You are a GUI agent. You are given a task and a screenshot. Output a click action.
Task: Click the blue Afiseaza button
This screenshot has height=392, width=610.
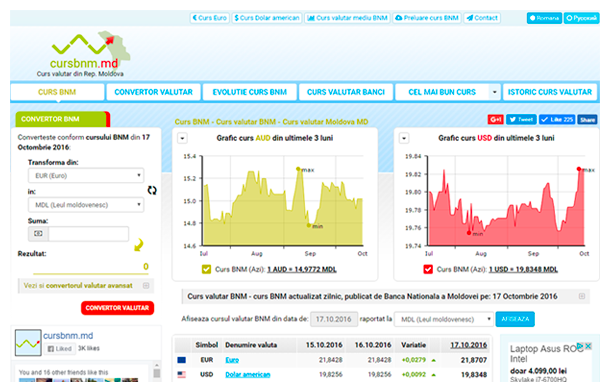pyautogui.click(x=515, y=319)
